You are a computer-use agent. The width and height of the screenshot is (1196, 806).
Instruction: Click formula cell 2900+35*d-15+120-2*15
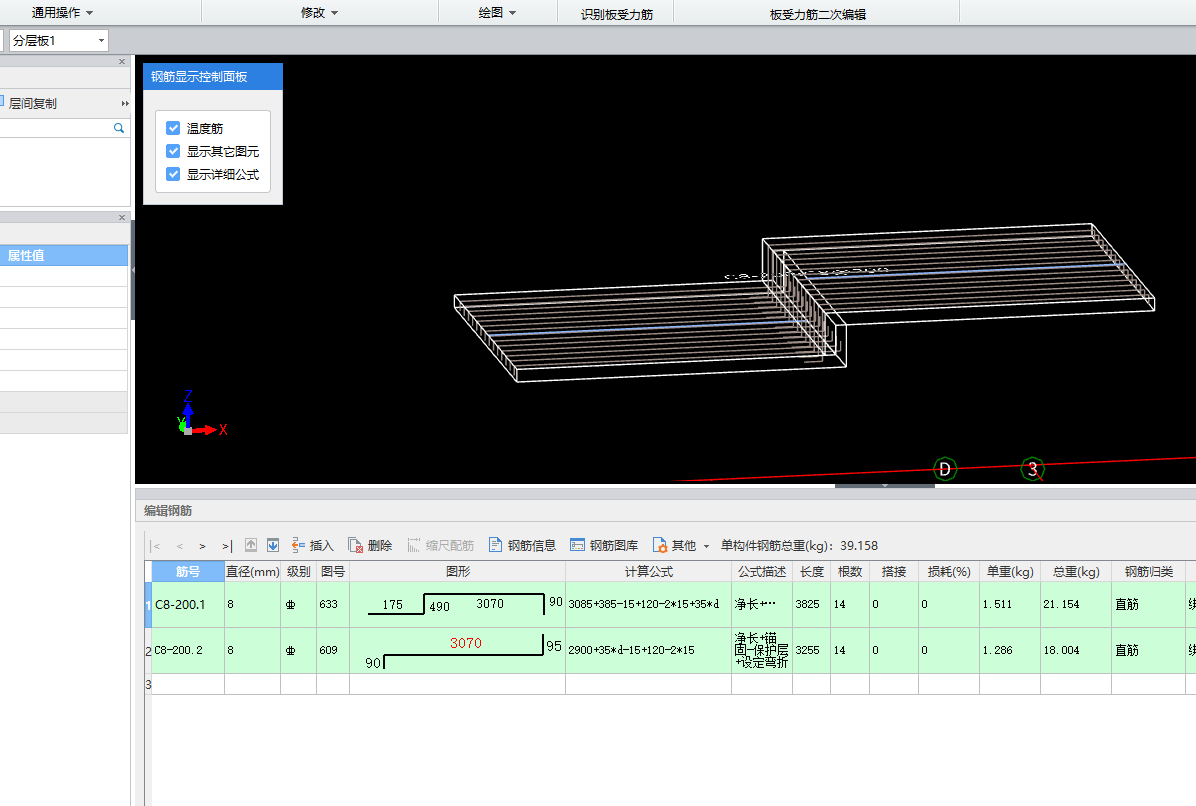point(648,650)
